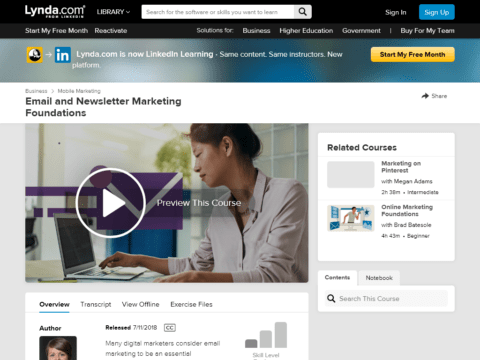Open Government solutions link
480x360 pixels.
361,31
